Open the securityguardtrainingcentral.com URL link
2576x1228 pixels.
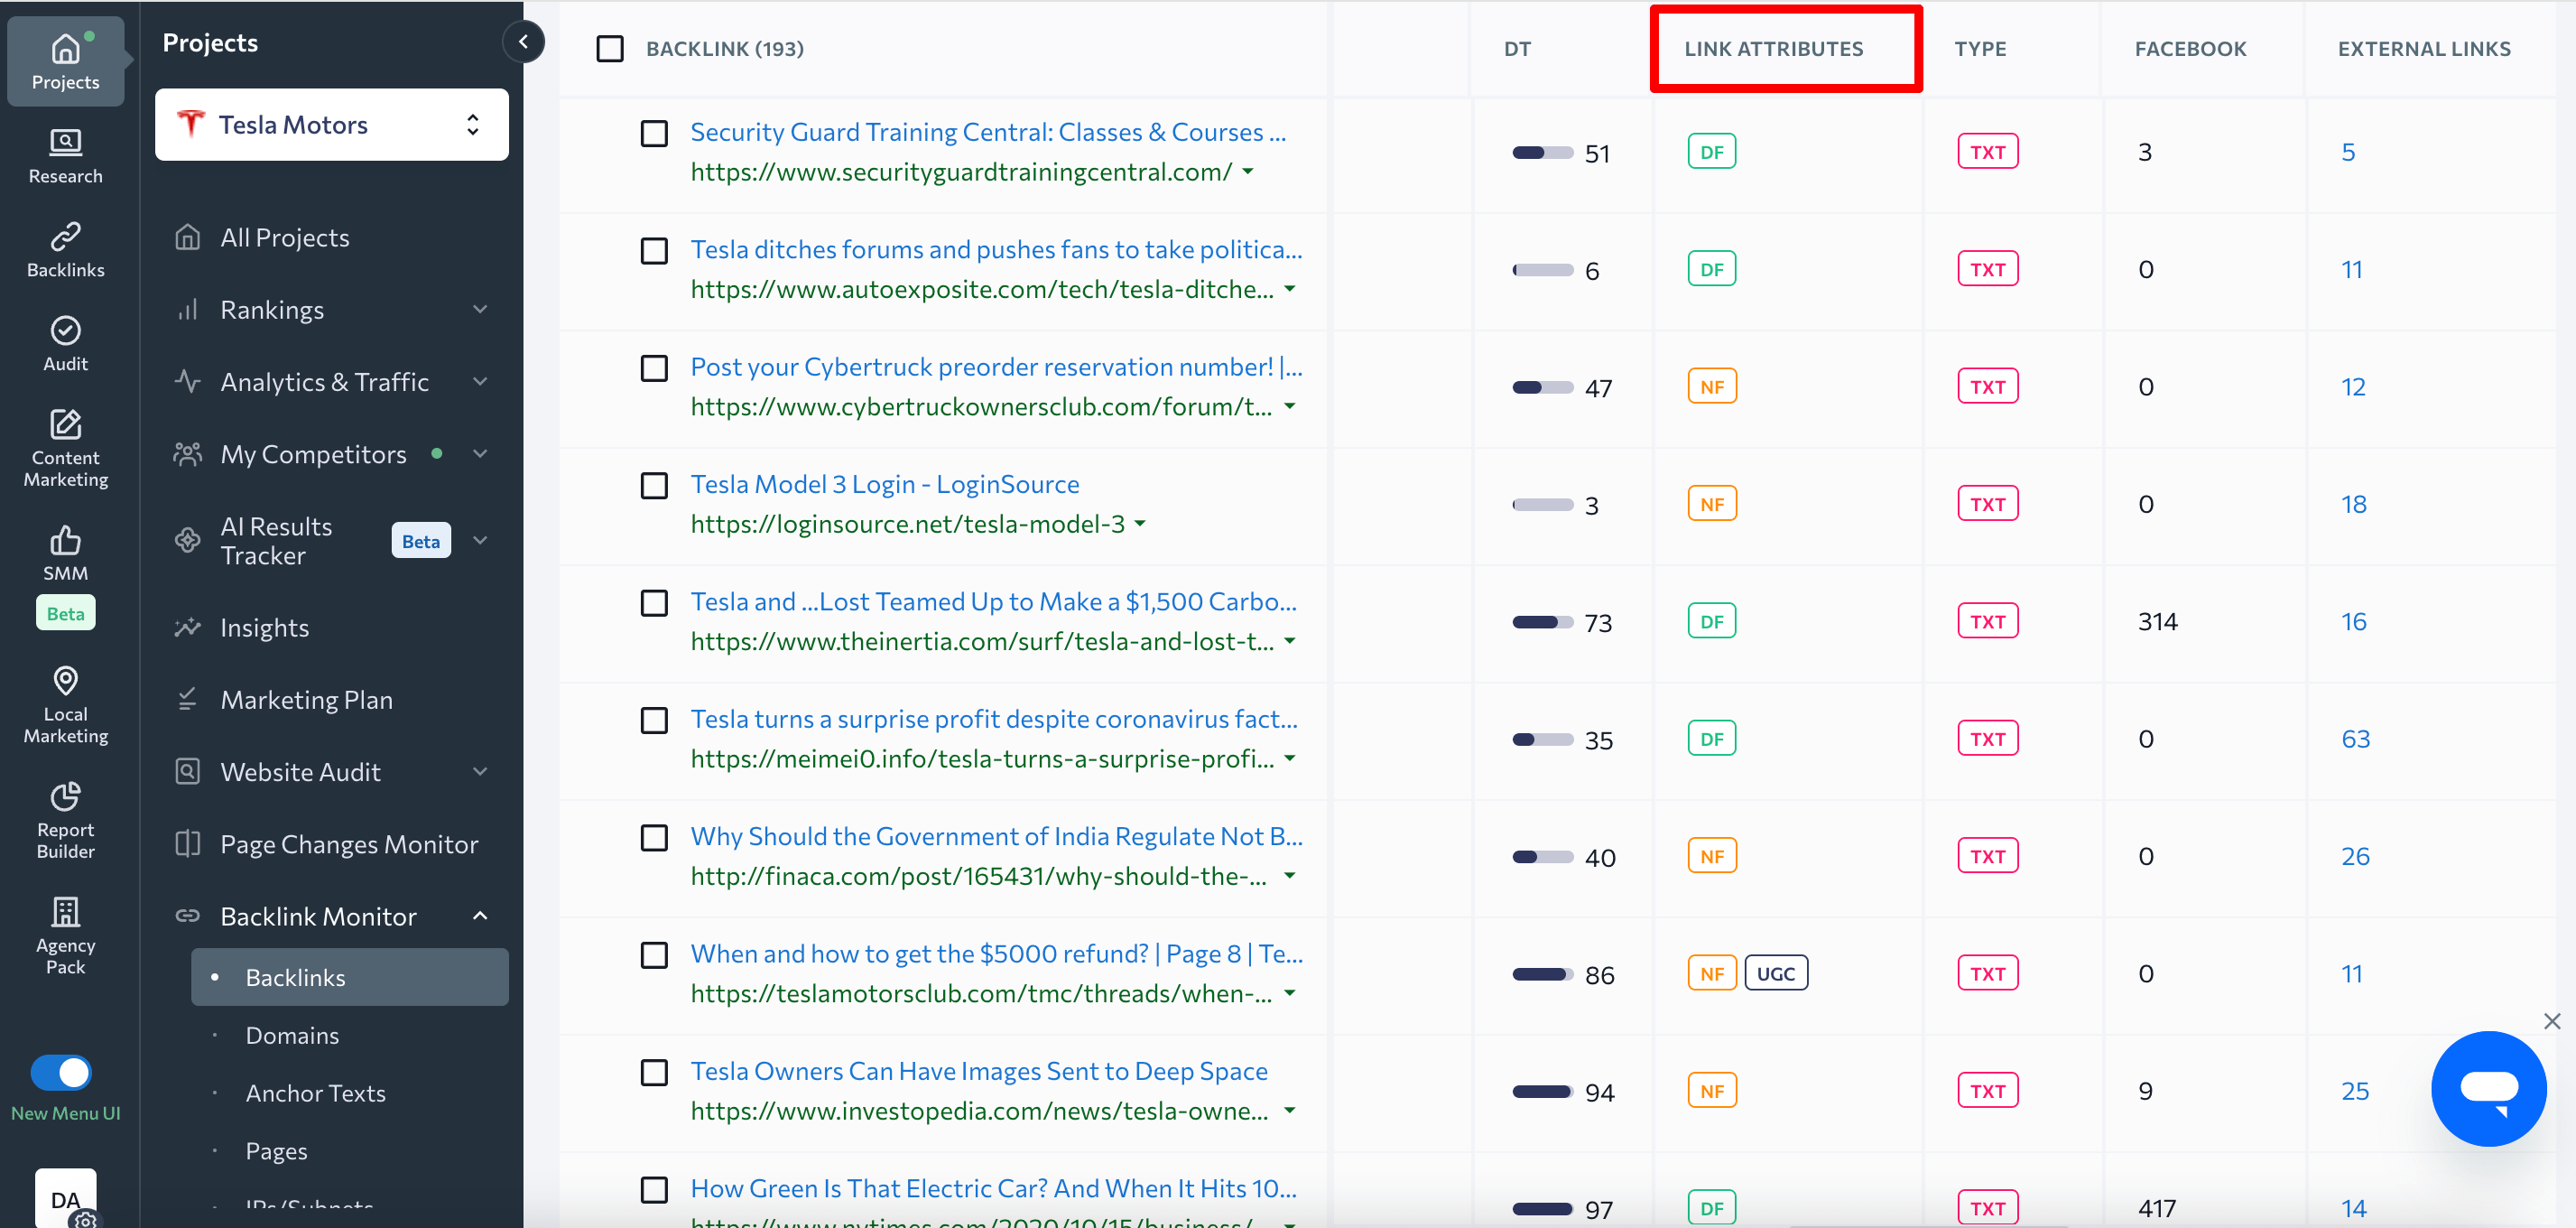click(x=961, y=172)
